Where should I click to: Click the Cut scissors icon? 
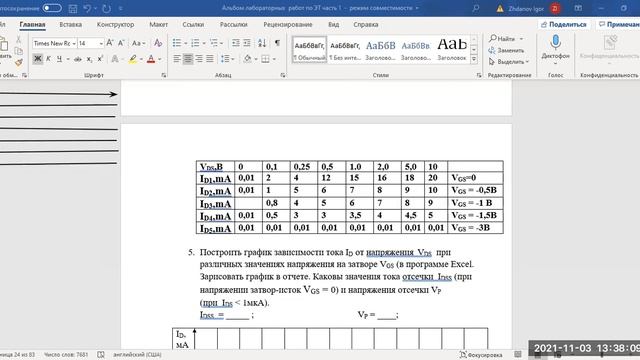click(18, 40)
